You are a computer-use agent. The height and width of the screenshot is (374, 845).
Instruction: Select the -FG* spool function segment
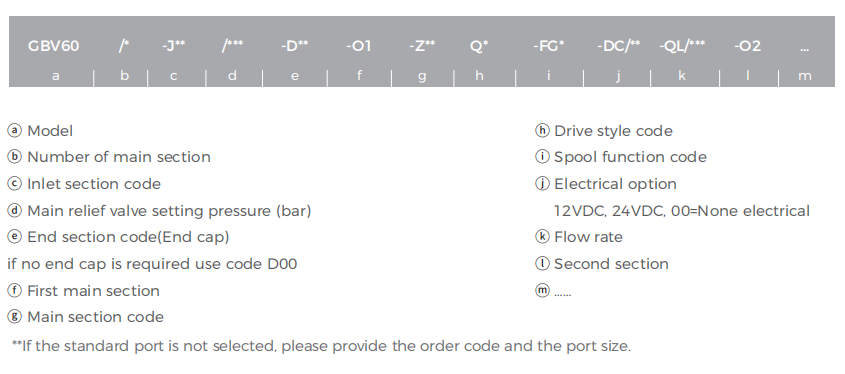pyautogui.click(x=549, y=46)
